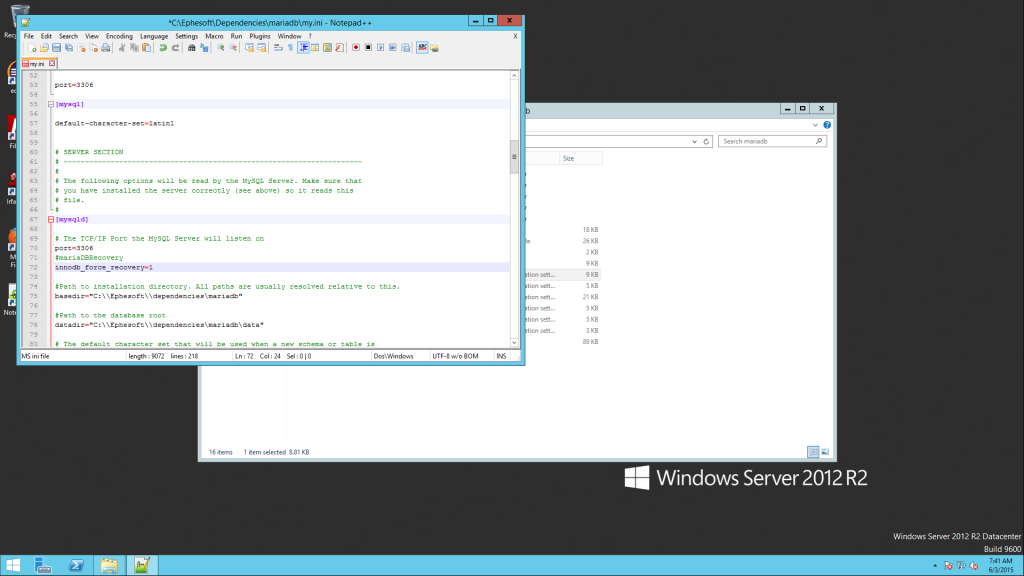Click UTF-8 w/o BOM in status bar

tap(455, 356)
